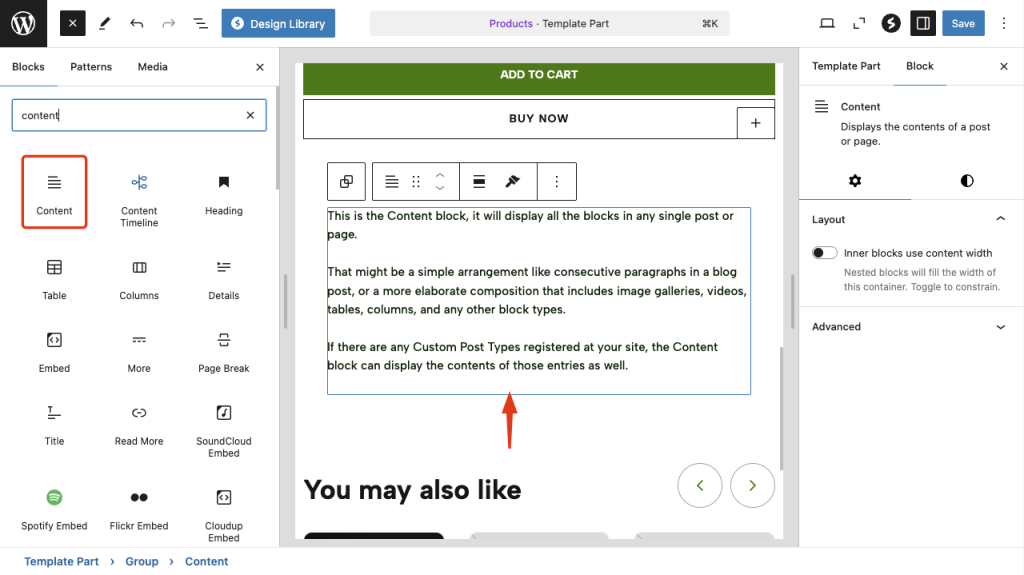Open the document overview list view
The image size is (1024, 575).
(200, 23)
